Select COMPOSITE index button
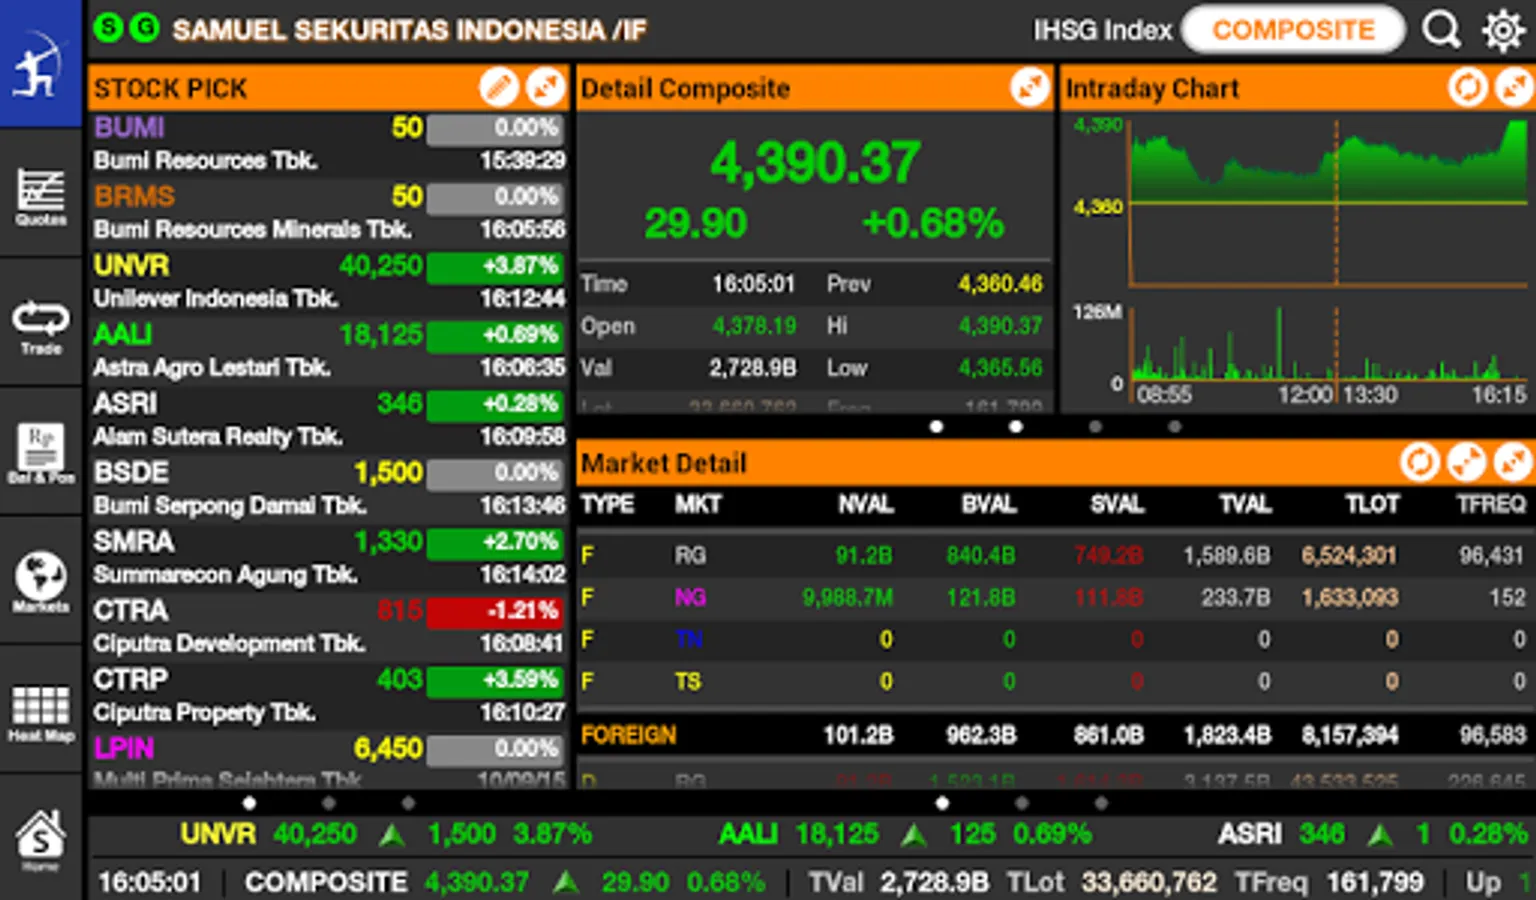The image size is (1536, 900). pos(1293,30)
